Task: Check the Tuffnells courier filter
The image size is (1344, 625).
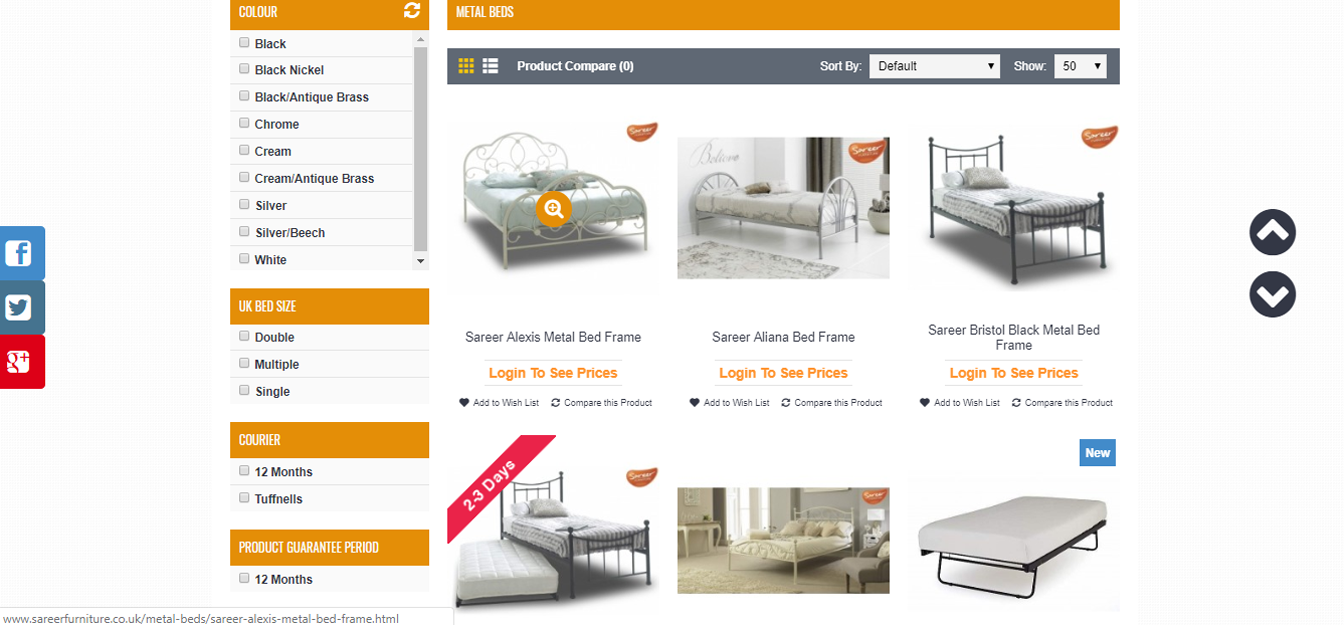Action: pyautogui.click(x=244, y=498)
